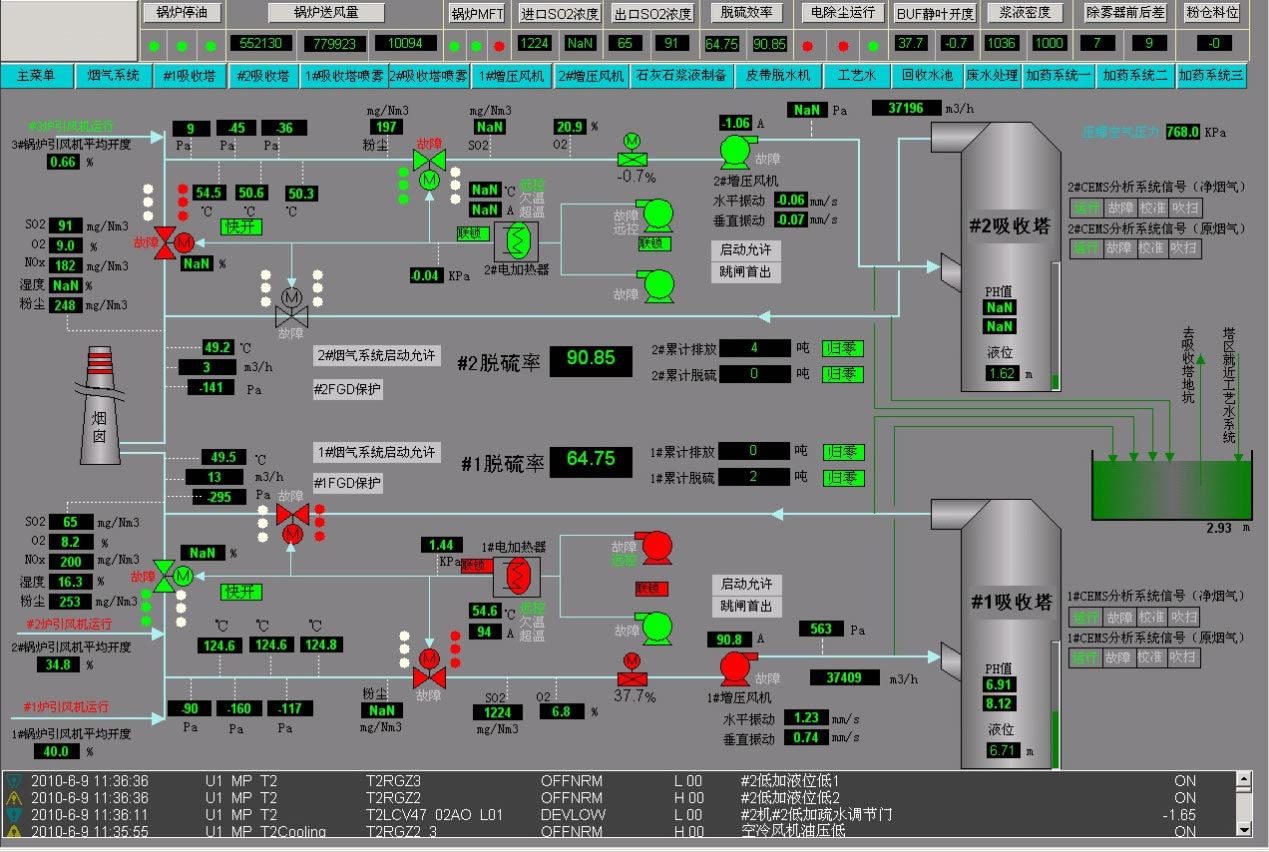Viewport: 1269px width, 852px height.
Task: Open the 石灰石浆液制备 tab
Action: point(680,77)
